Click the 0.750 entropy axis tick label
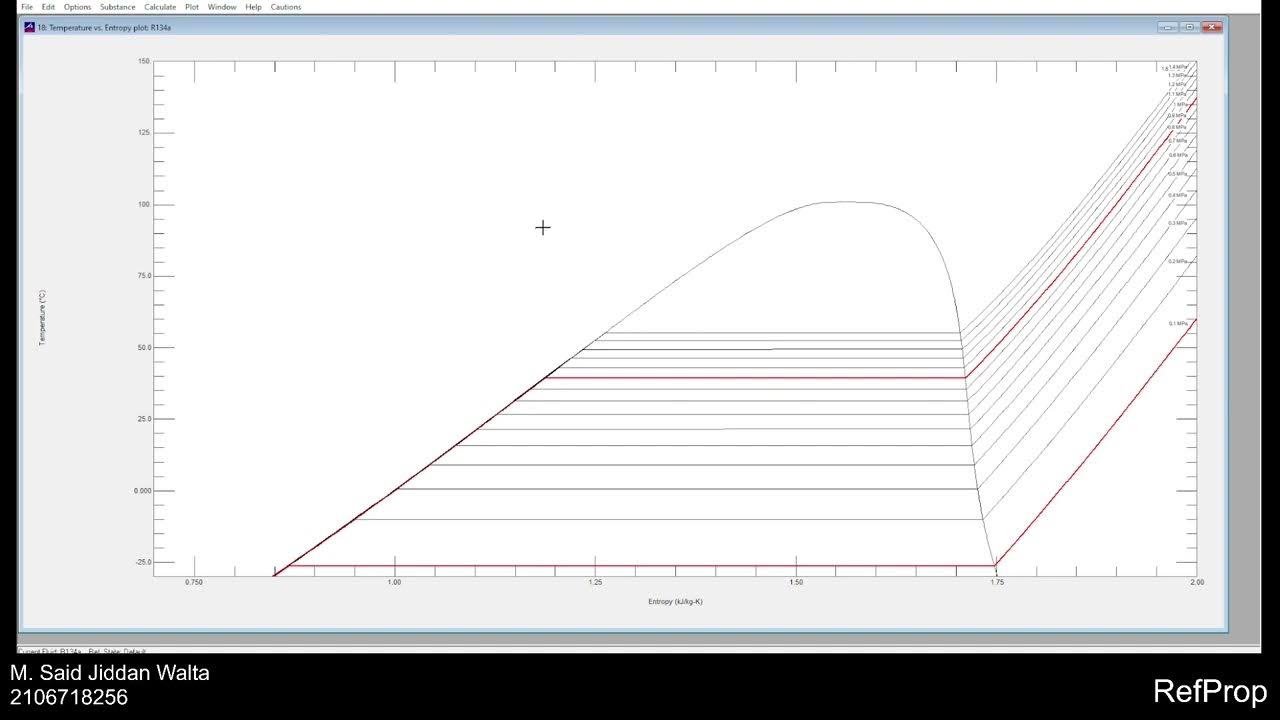Screen dimensions: 1280x720 [194, 582]
